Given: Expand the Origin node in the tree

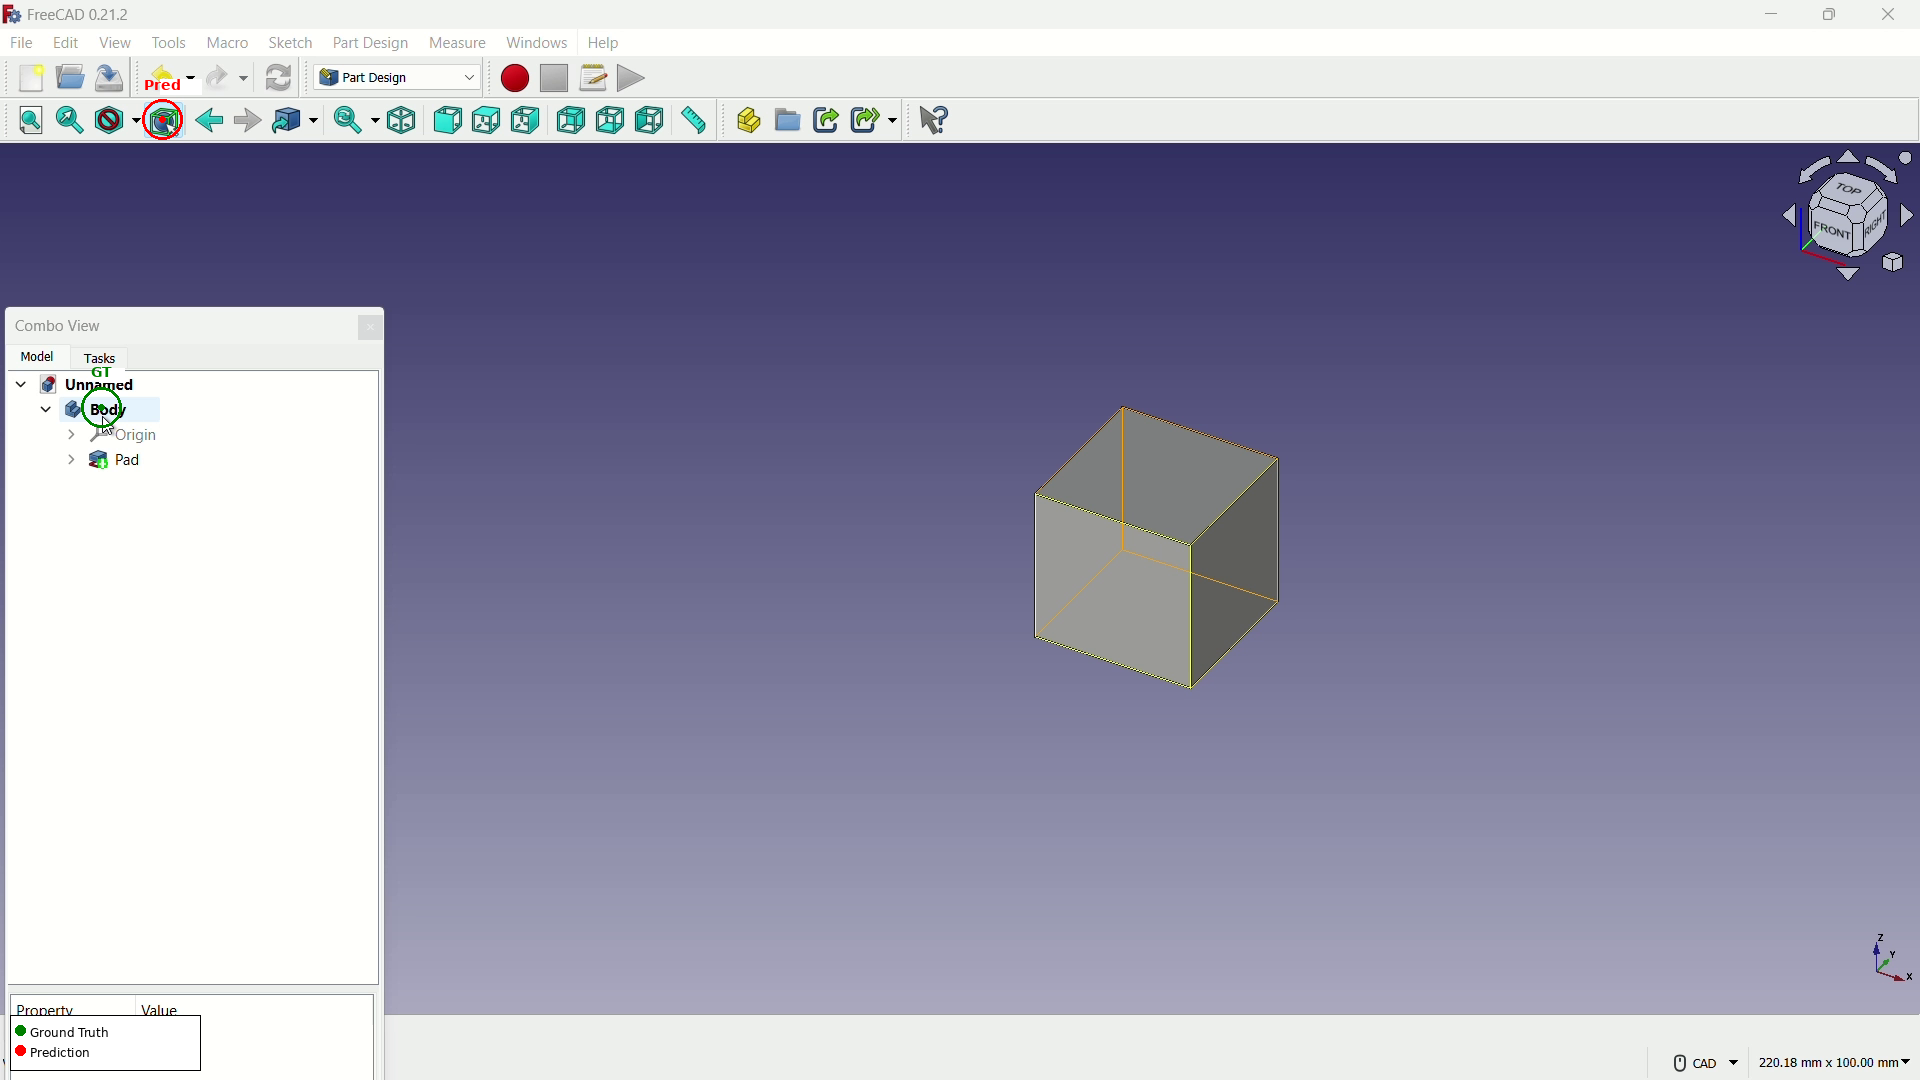Looking at the screenshot, I should pos(70,435).
